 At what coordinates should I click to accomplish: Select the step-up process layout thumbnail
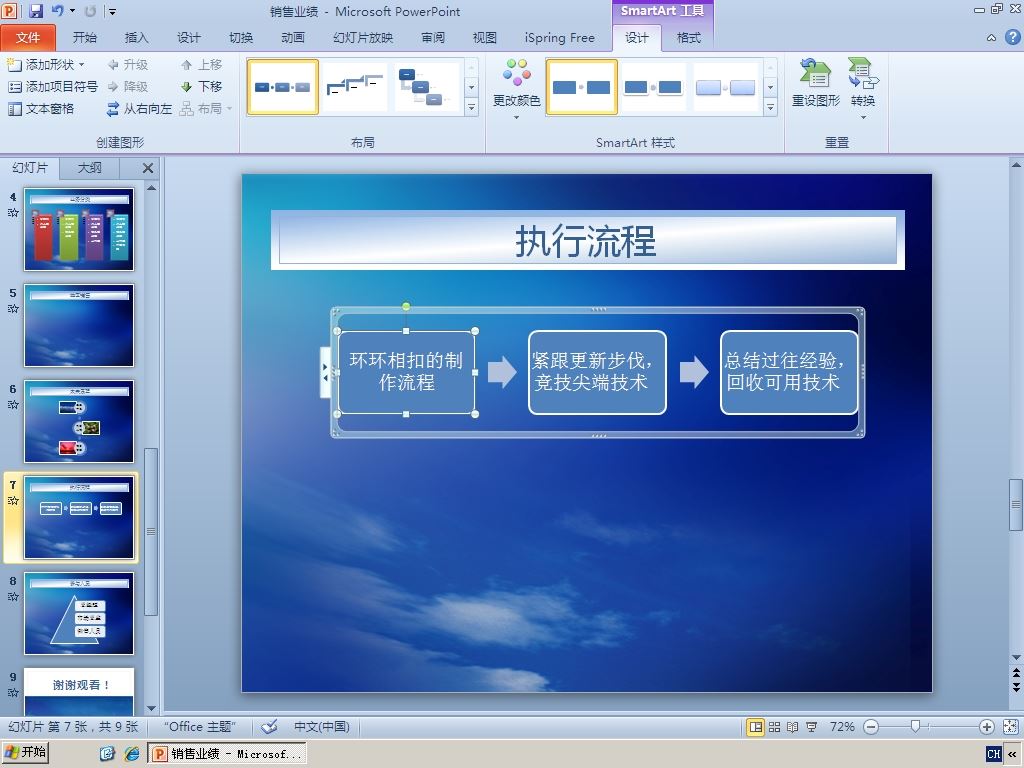click(355, 87)
